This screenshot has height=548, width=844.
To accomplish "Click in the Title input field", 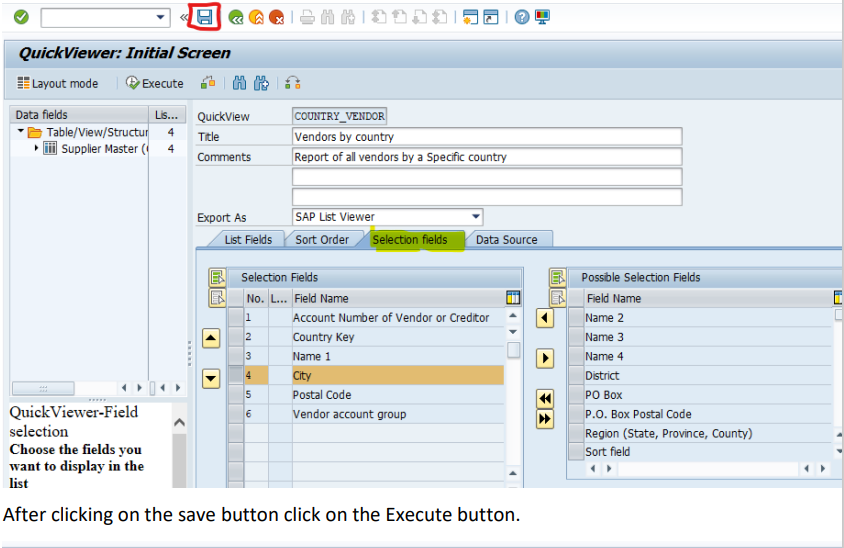I will [x=487, y=137].
